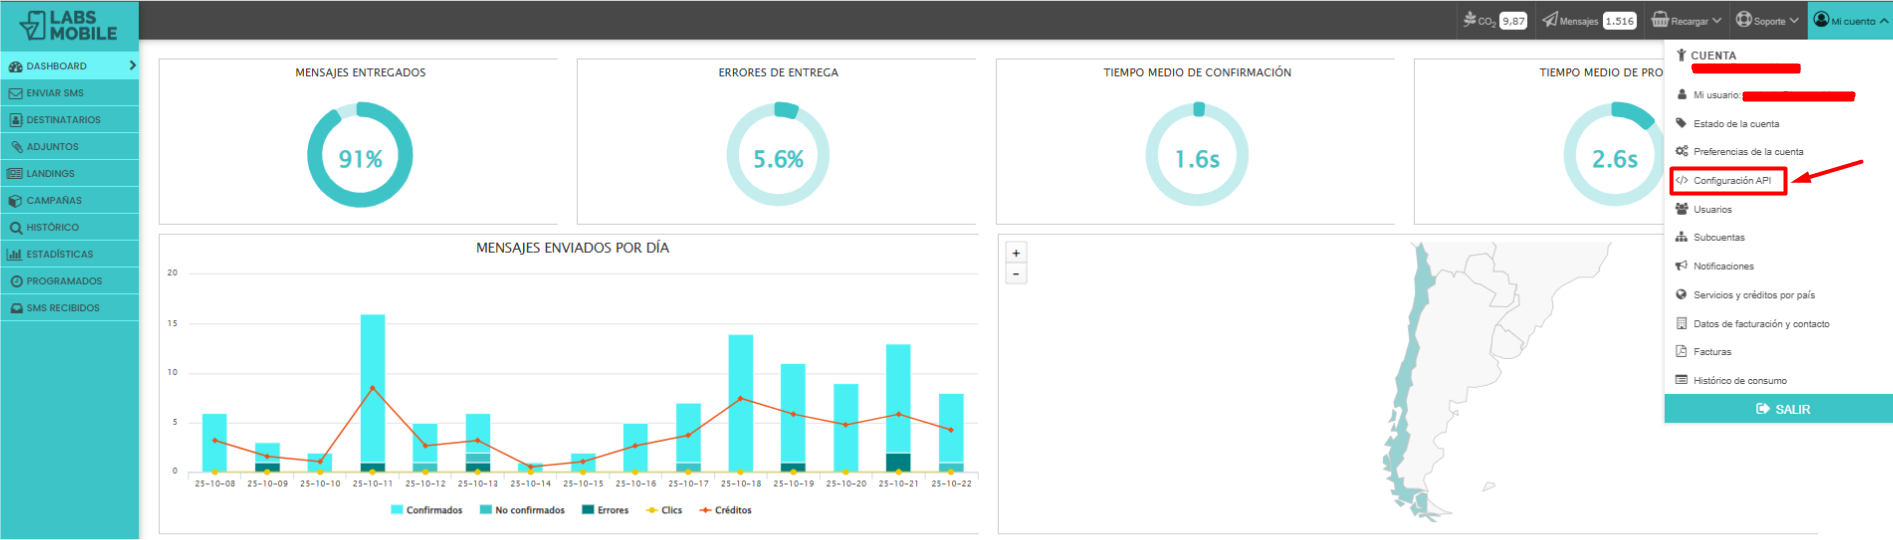Click the SALIR logout button
The image size is (1893, 540).
click(1778, 409)
